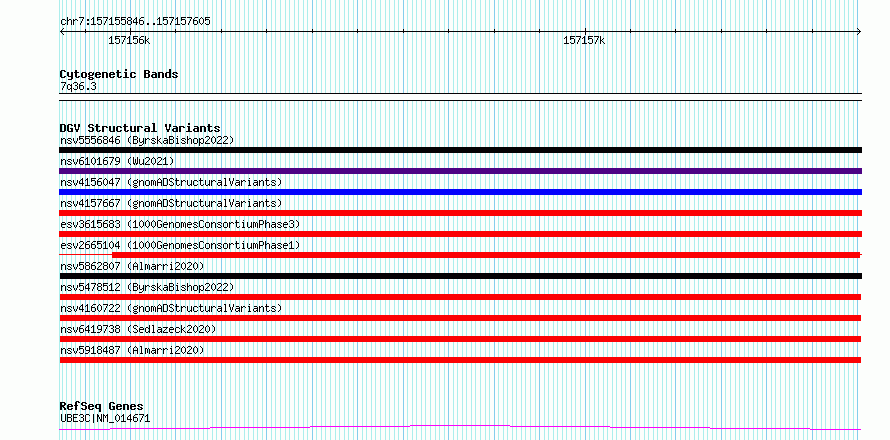Open variant nsv4156047 (gnomADStructuralVariants) label

171,182
